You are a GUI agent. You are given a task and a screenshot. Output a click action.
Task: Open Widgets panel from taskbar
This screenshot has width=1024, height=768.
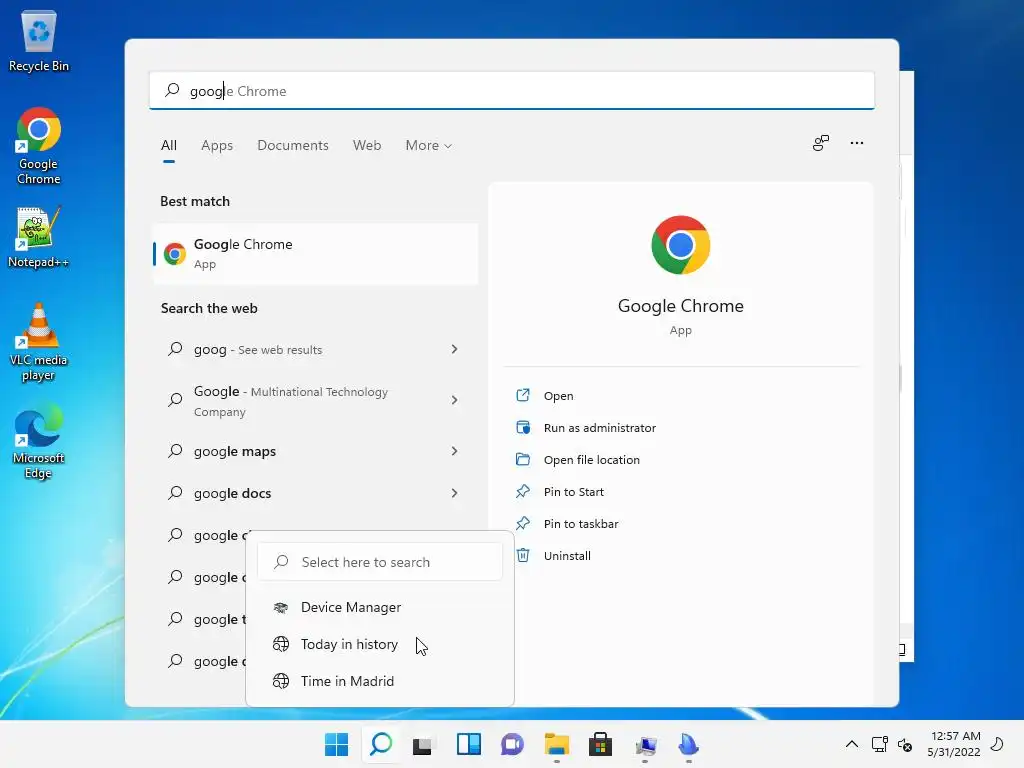point(468,744)
